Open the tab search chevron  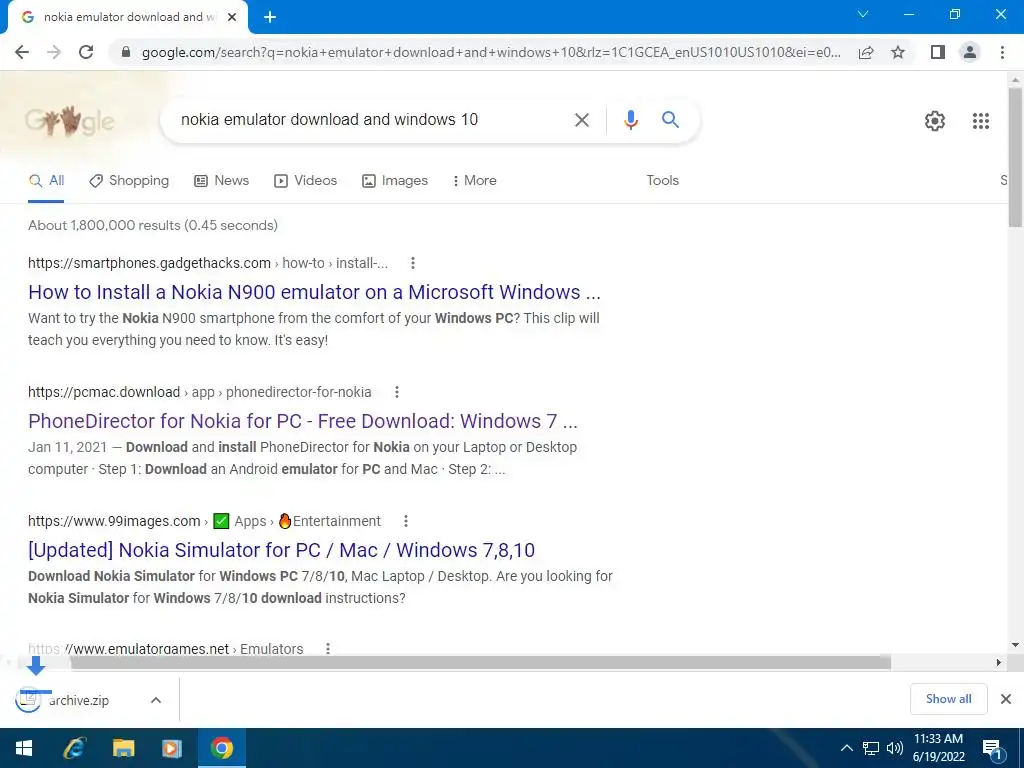pos(863,14)
